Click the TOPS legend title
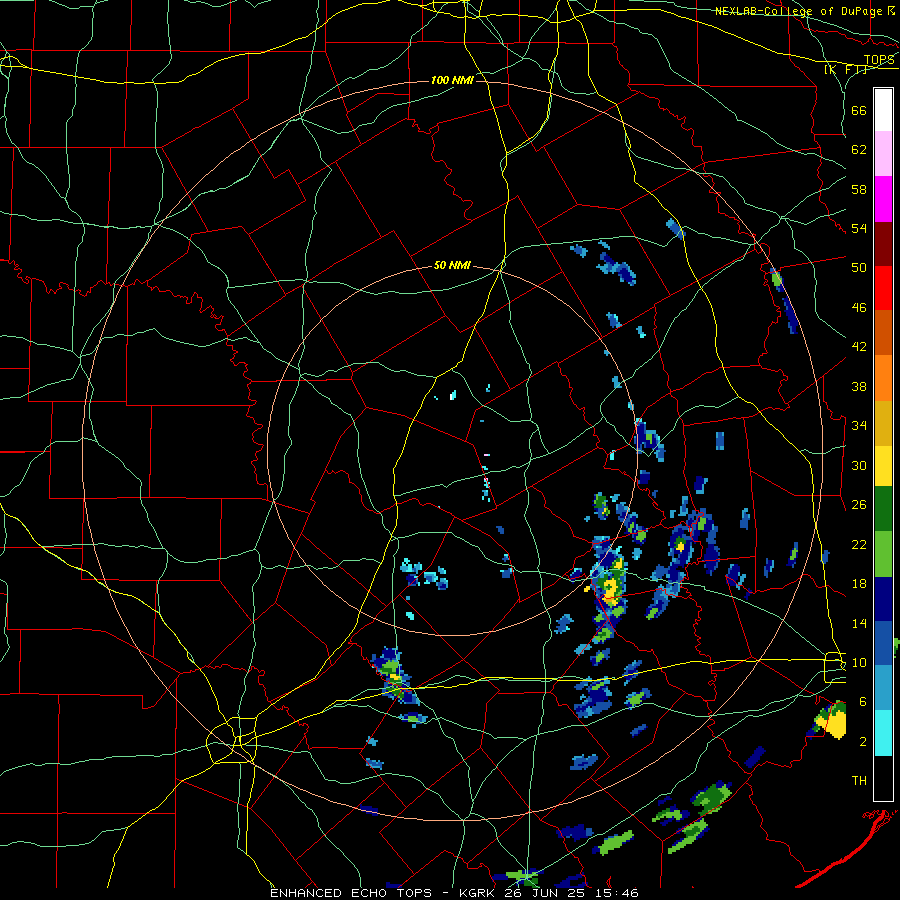 click(879, 60)
